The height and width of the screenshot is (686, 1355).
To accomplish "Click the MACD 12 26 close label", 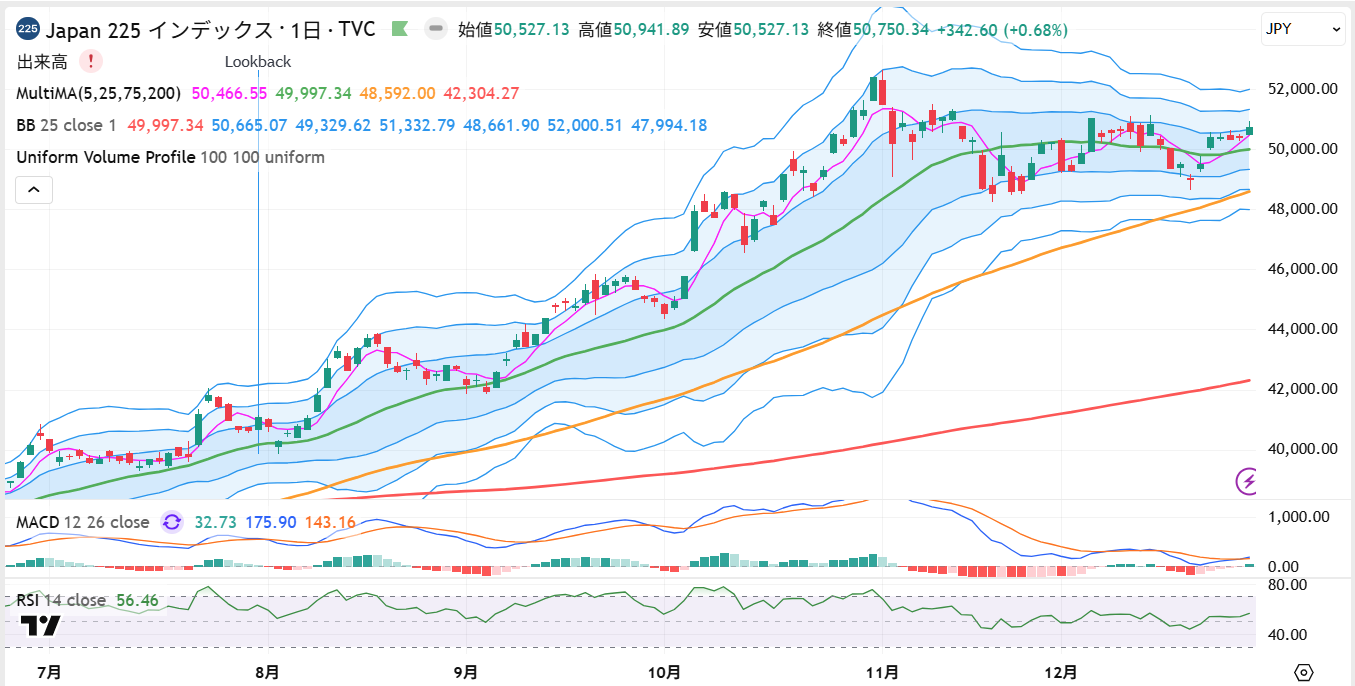I will point(82,522).
